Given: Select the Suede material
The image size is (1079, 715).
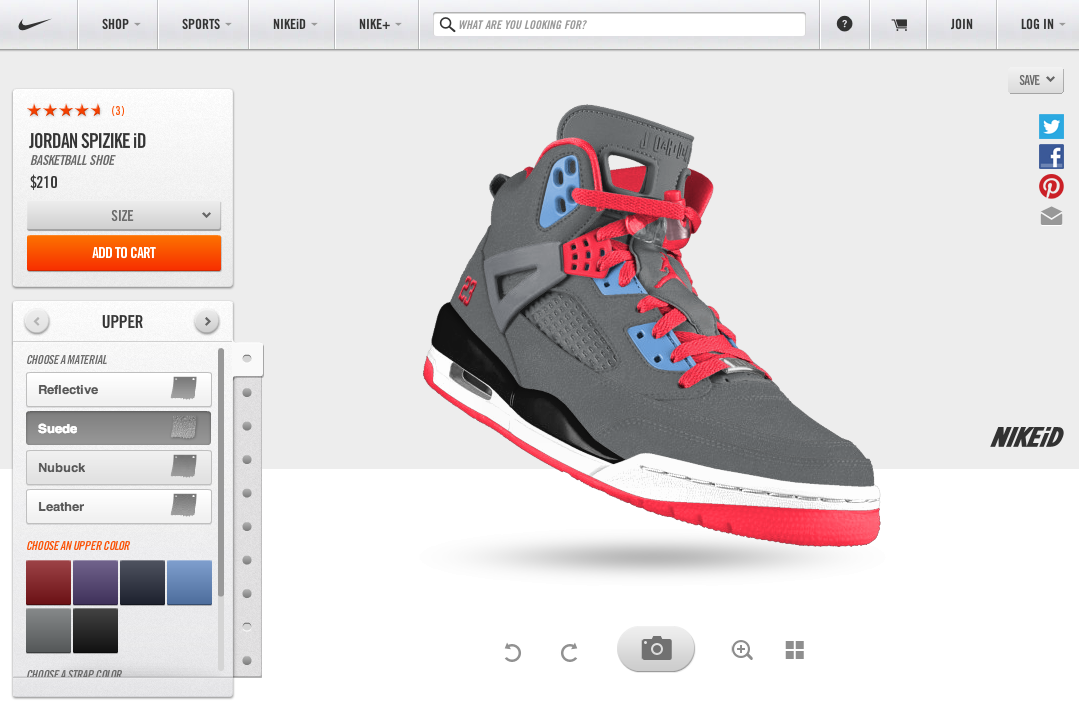Looking at the screenshot, I should coord(118,428).
